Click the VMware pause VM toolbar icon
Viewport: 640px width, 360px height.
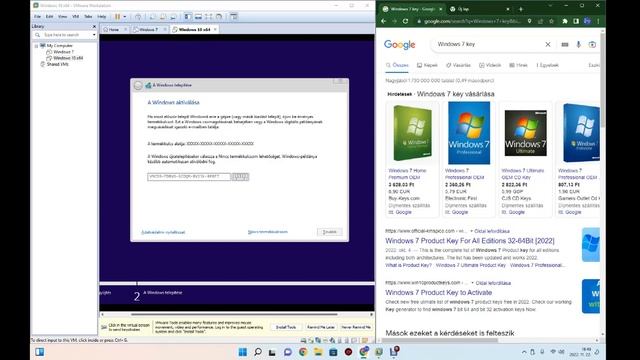(x=118, y=17)
